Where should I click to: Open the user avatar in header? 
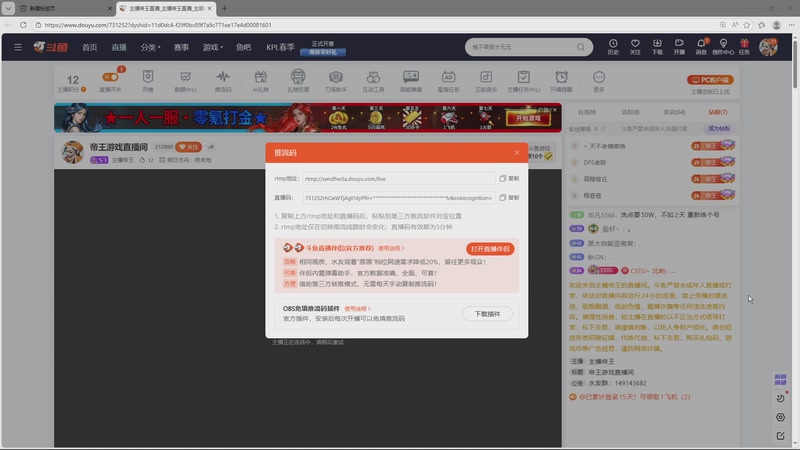768,47
